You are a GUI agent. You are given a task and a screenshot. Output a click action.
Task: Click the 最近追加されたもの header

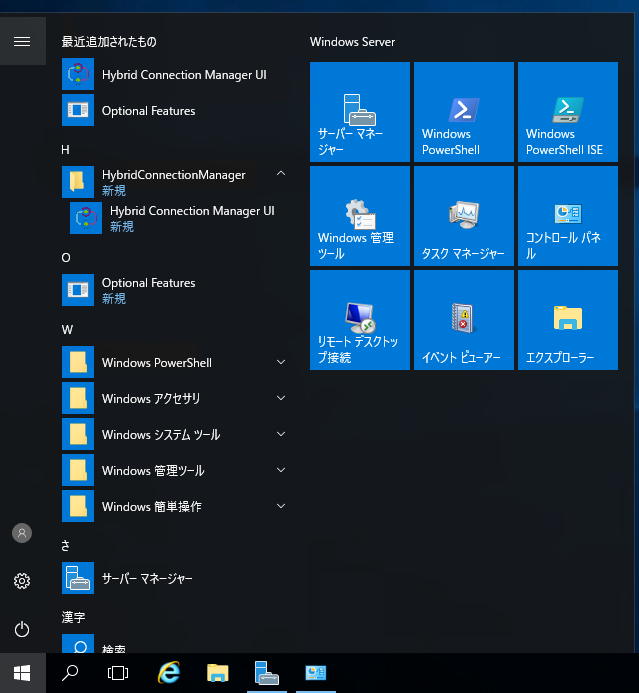click(109, 42)
